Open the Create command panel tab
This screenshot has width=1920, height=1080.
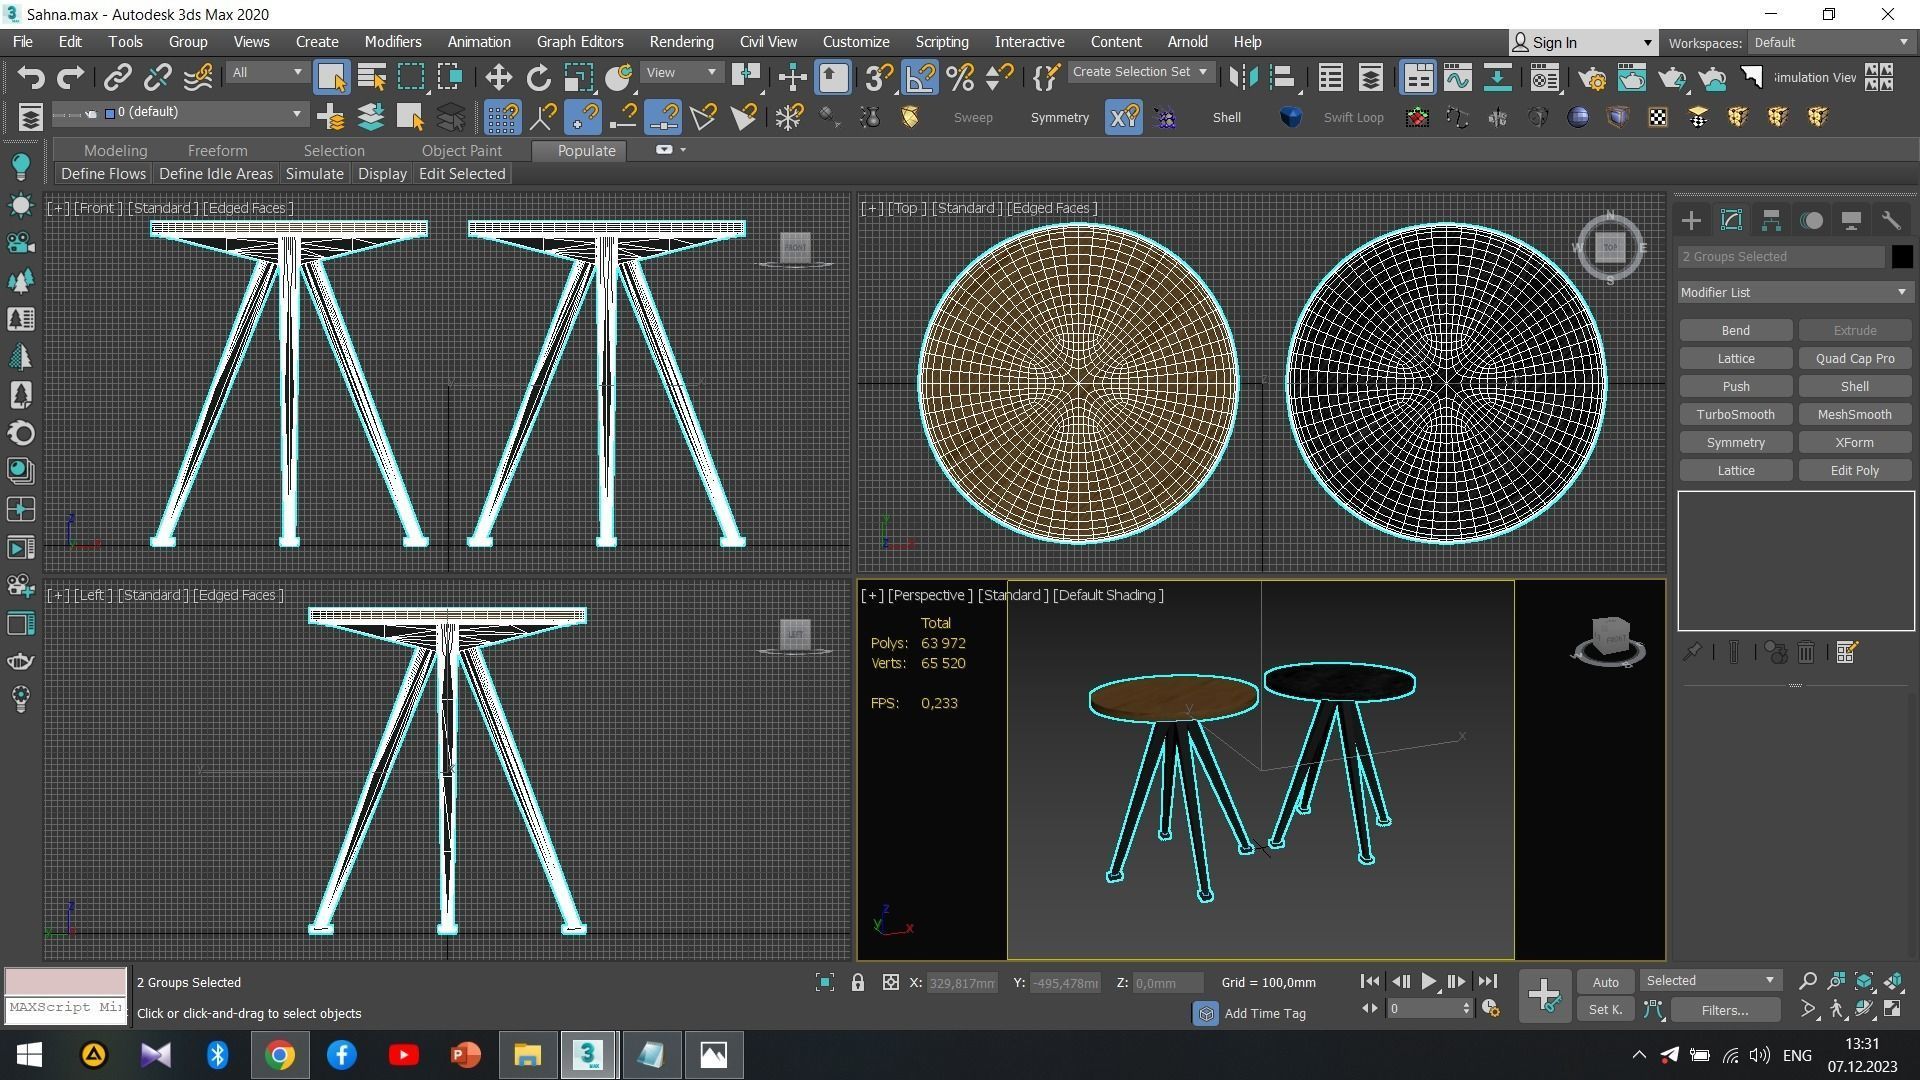[1691, 221]
